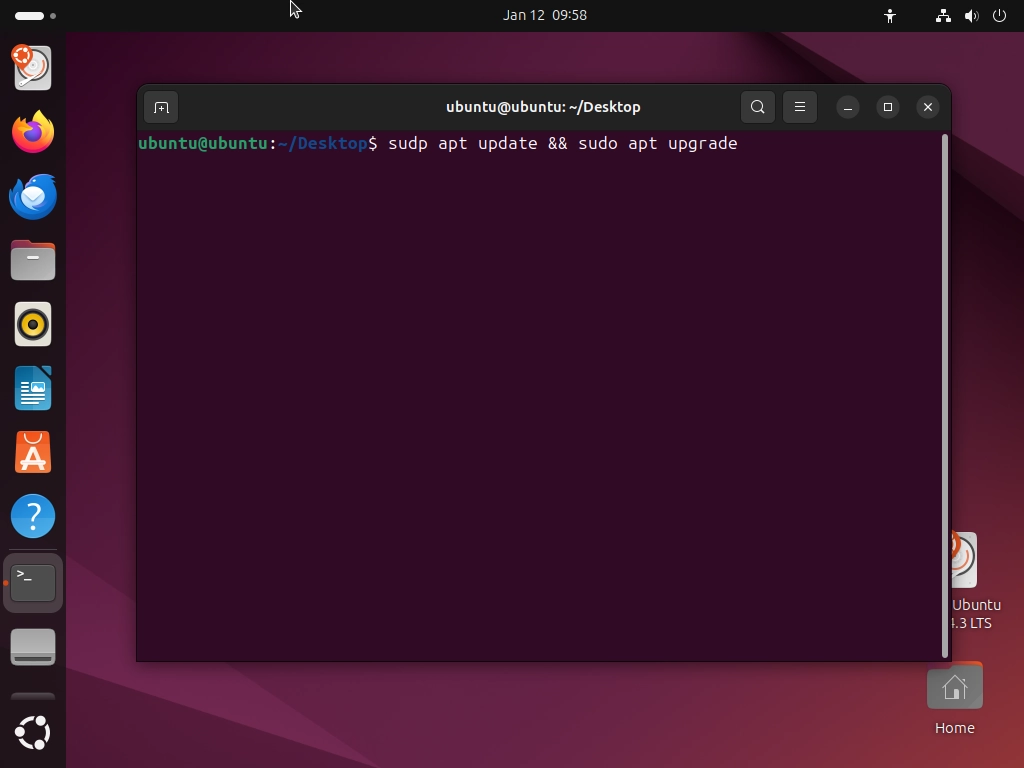Image resolution: width=1024 pixels, height=768 pixels.
Task: Click the green "ubuntu@ubuntu" prompt text
Action: tap(202, 144)
